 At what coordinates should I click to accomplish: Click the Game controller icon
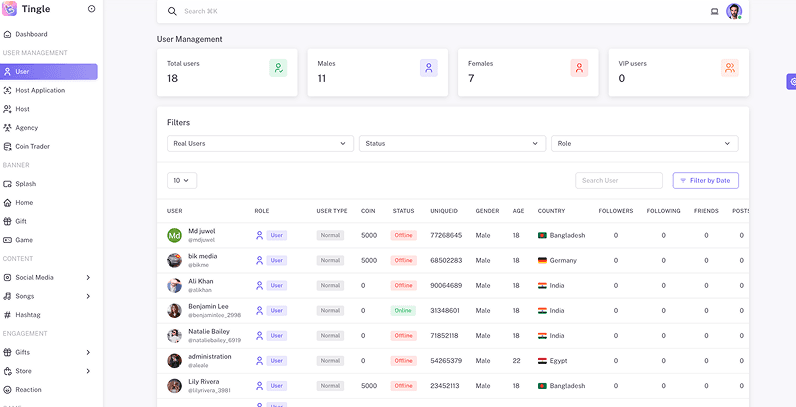(7, 240)
